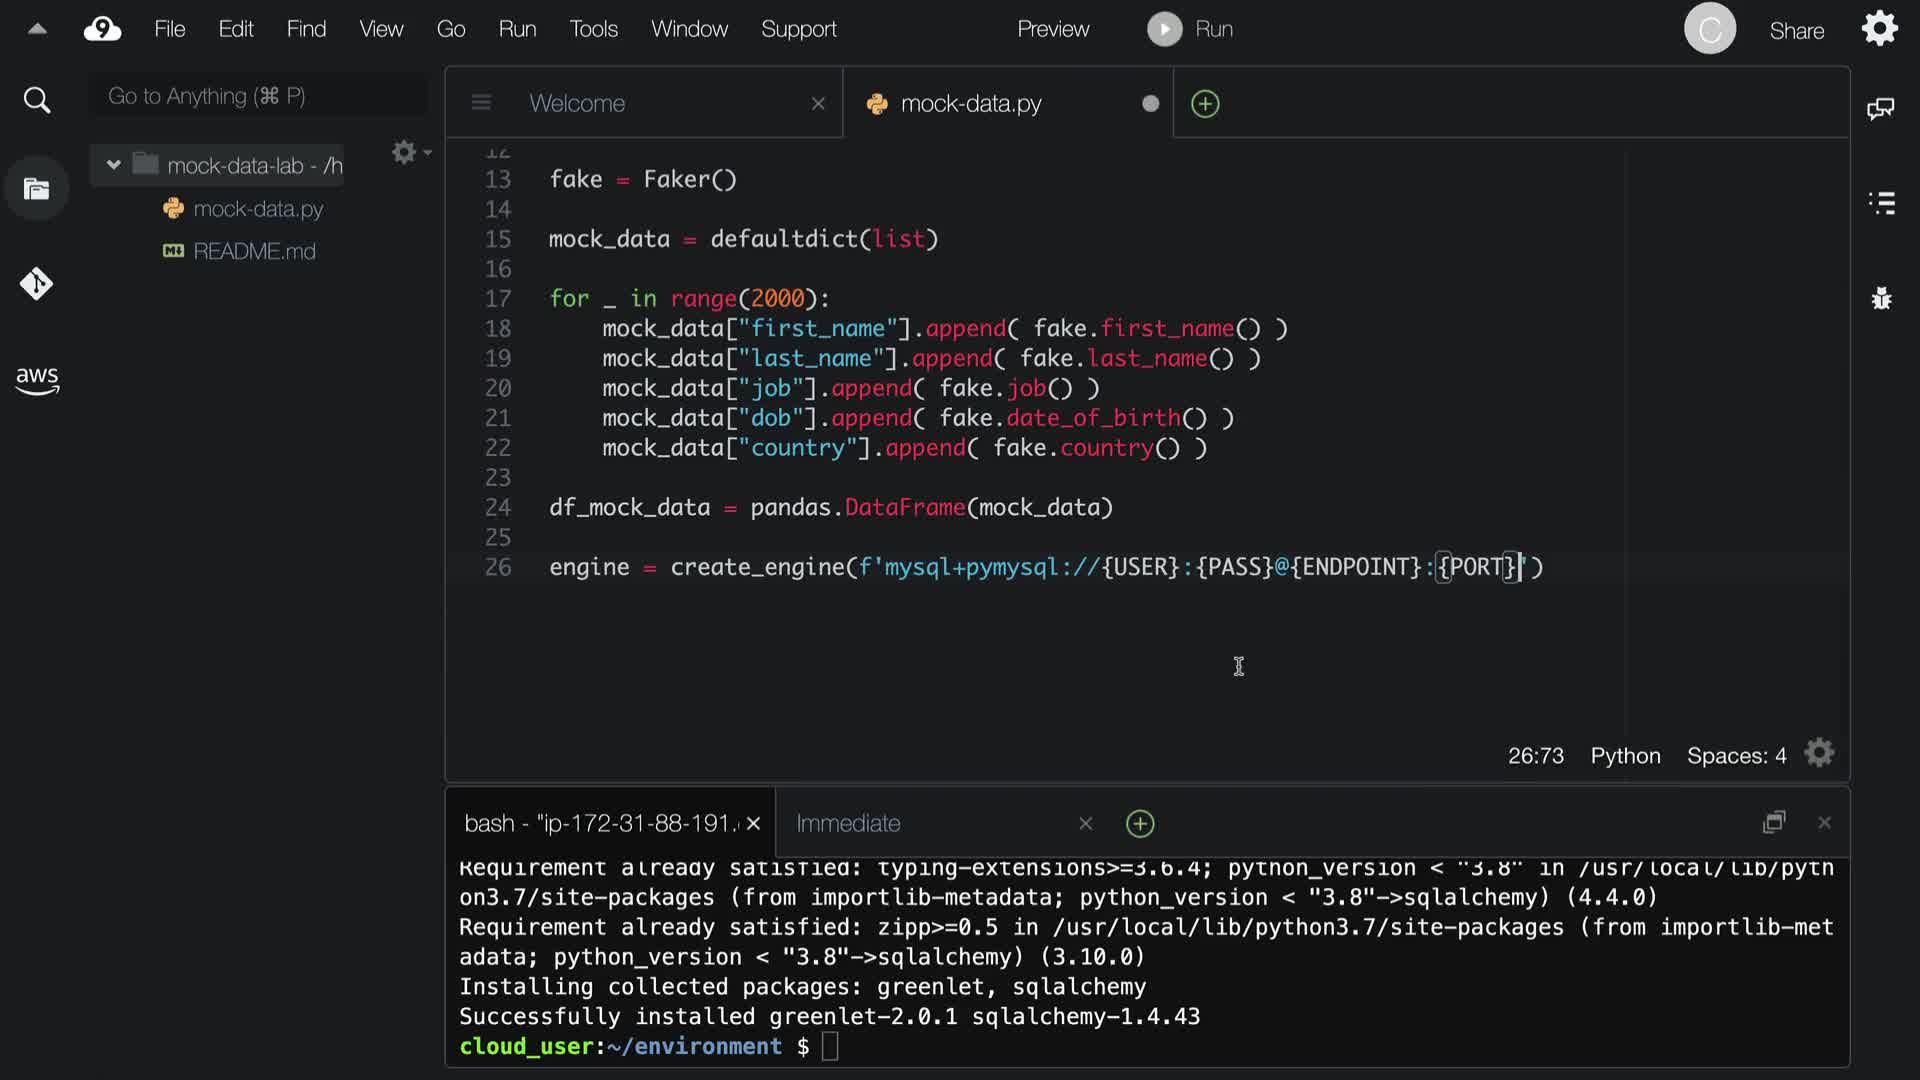Image resolution: width=1920 pixels, height=1080 pixels.
Task: Open the search panel magnifier icon
Action: 37,100
